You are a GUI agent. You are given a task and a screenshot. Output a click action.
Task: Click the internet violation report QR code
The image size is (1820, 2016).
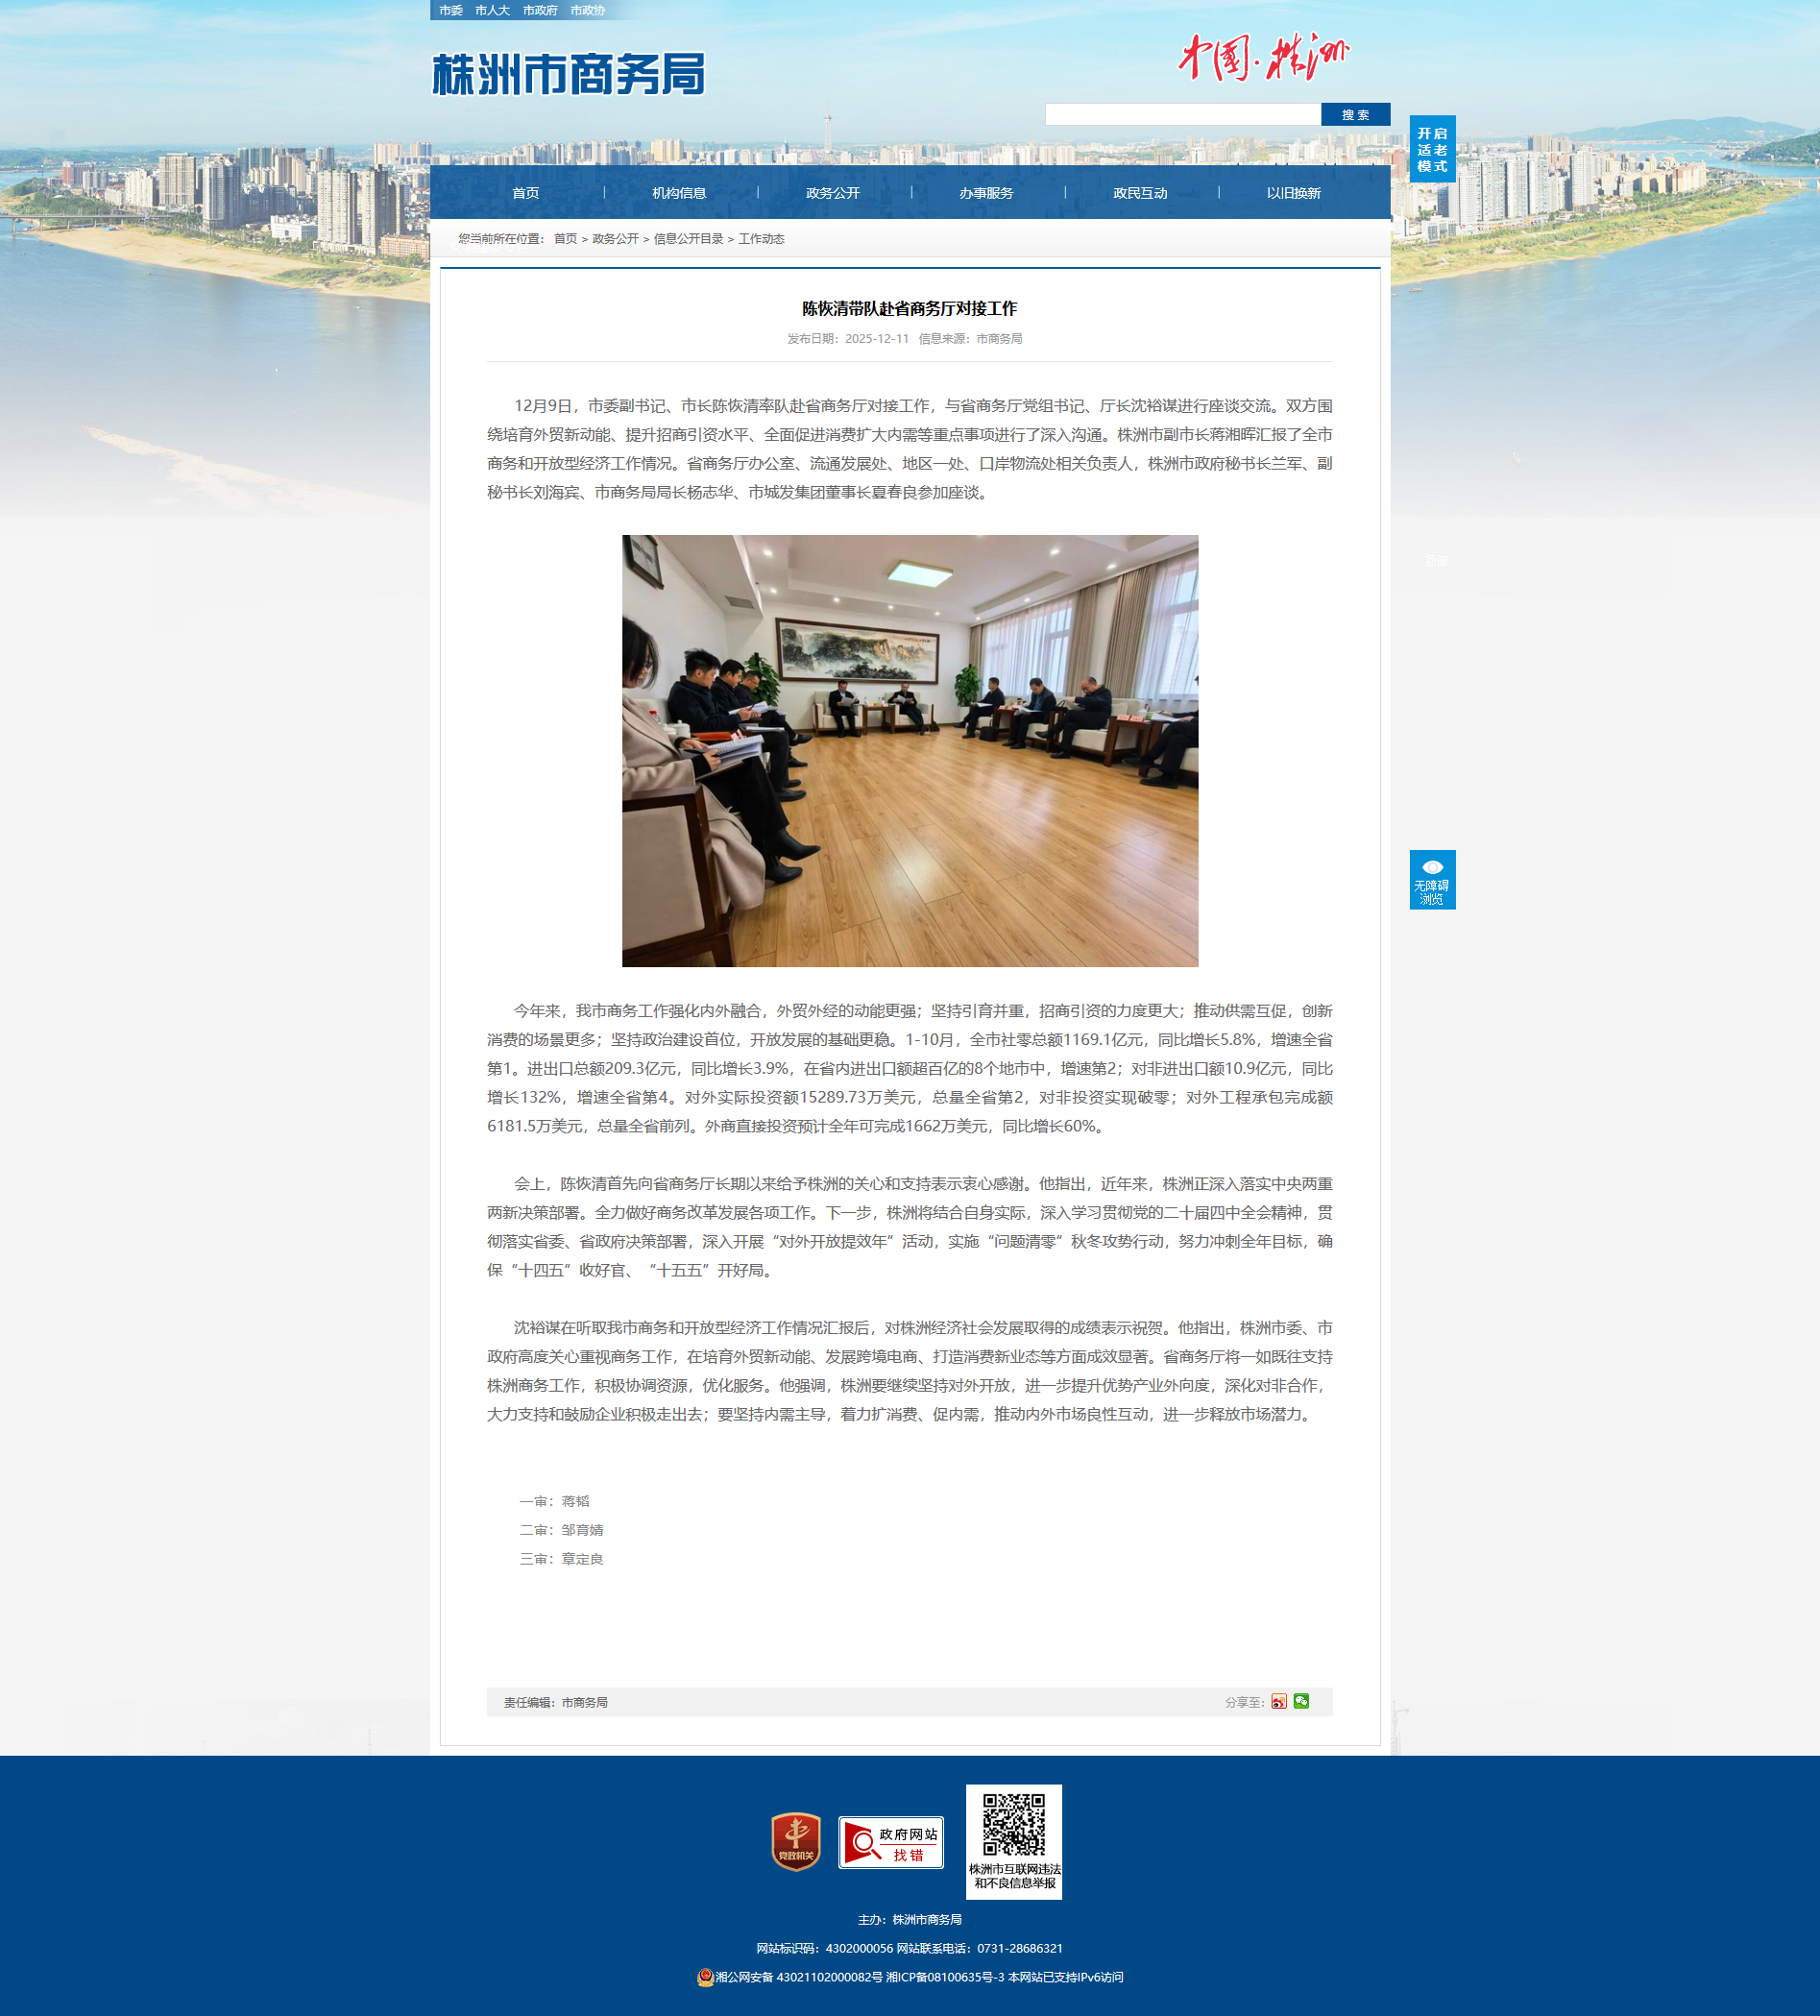pos(1013,1825)
